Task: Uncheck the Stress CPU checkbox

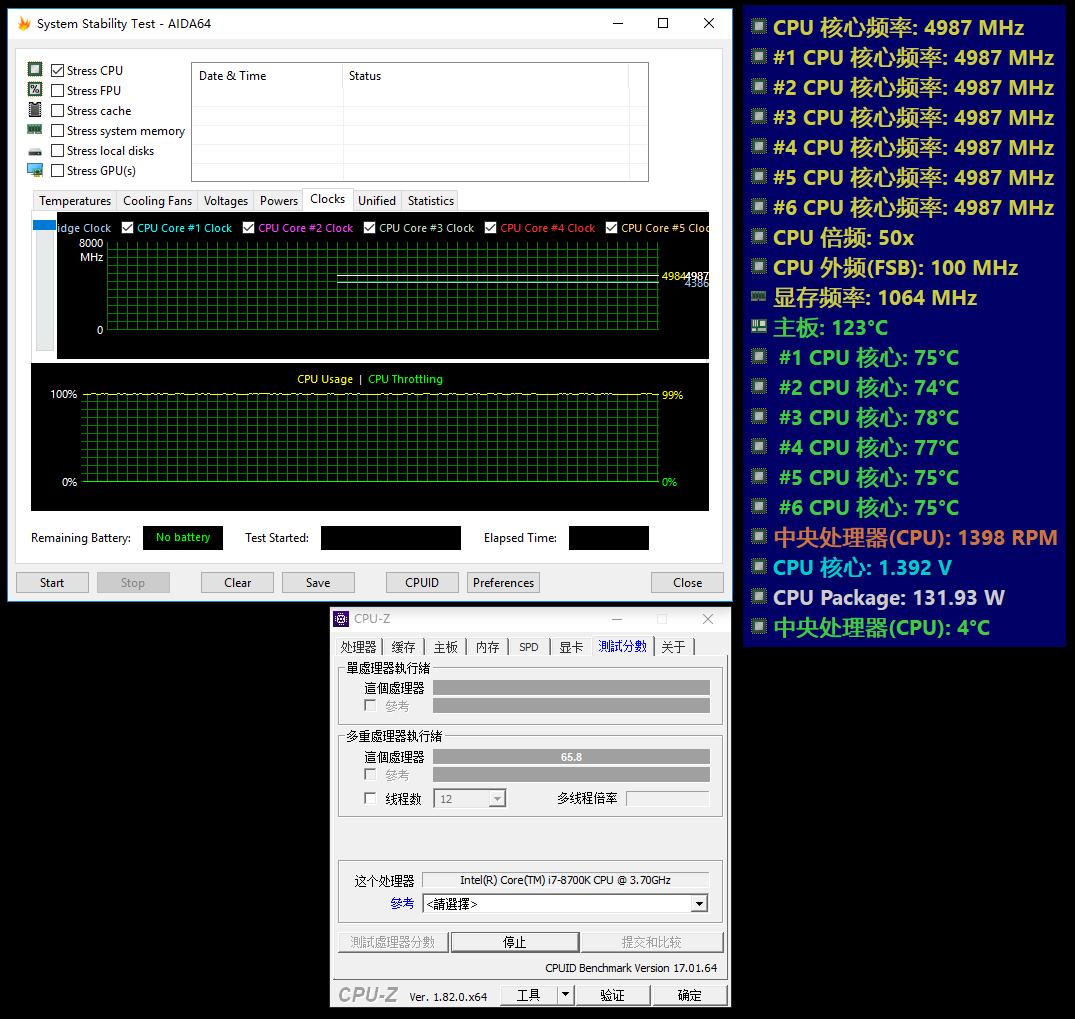Action: point(58,71)
